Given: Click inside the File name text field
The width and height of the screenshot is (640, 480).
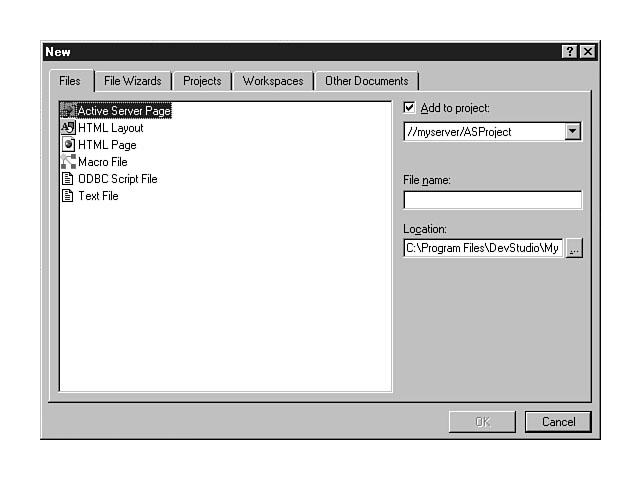Looking at the screenshot, I should (492, 200).
